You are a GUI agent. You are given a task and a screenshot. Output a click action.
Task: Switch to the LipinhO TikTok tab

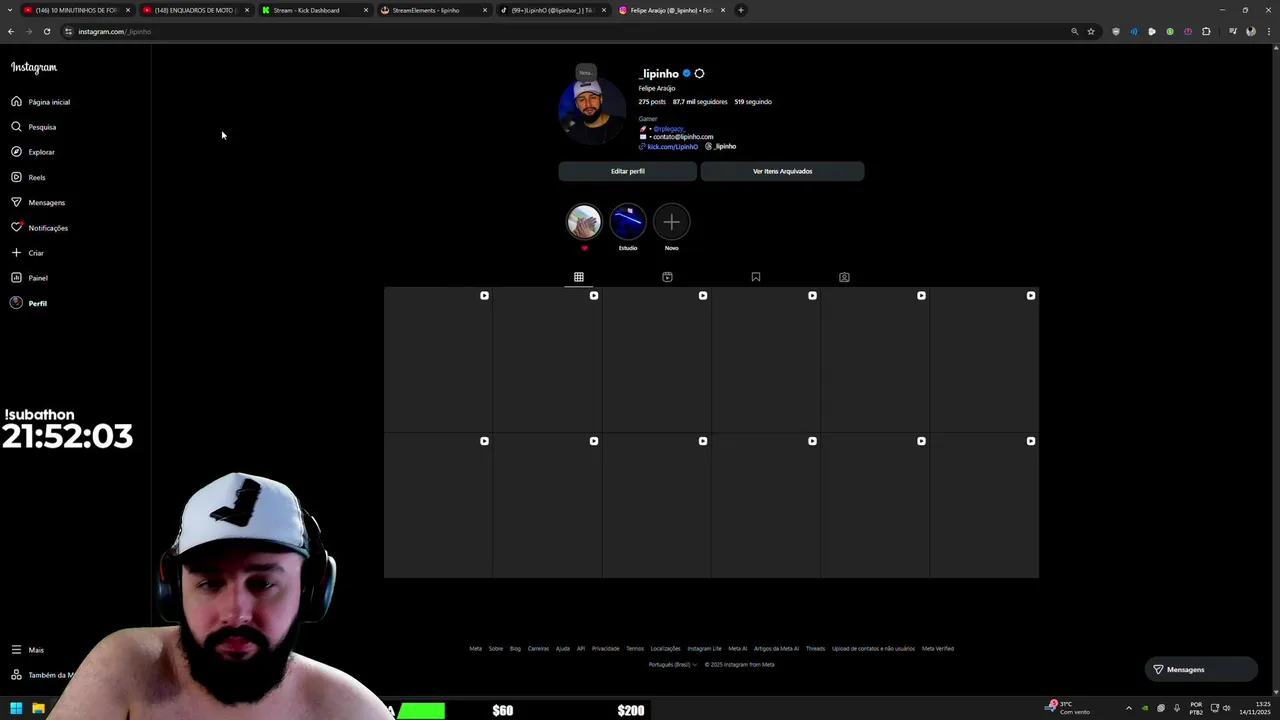[552, 10]
